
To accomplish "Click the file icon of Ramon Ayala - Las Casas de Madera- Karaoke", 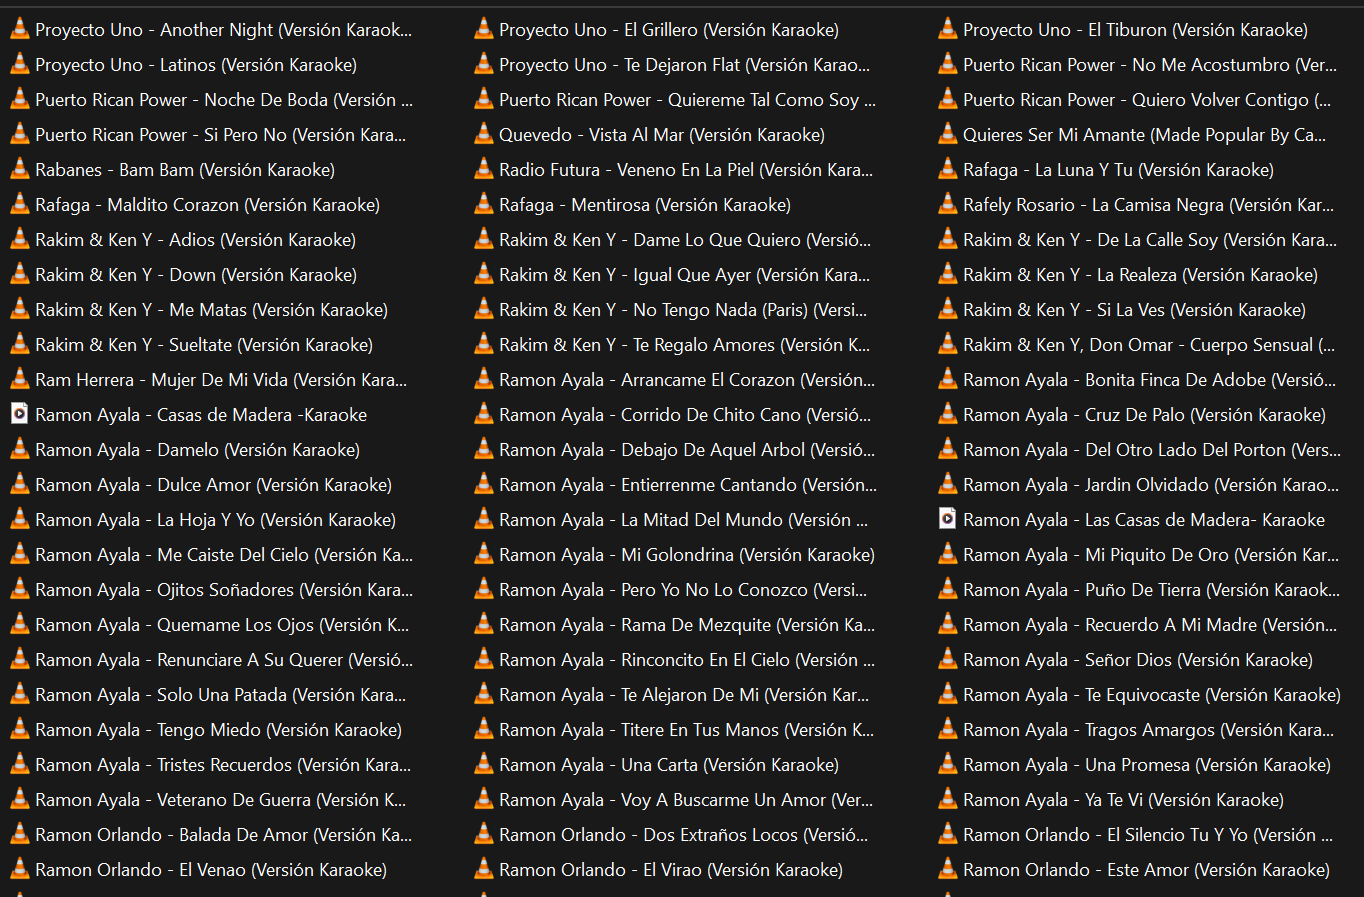I will coord(947,519).
